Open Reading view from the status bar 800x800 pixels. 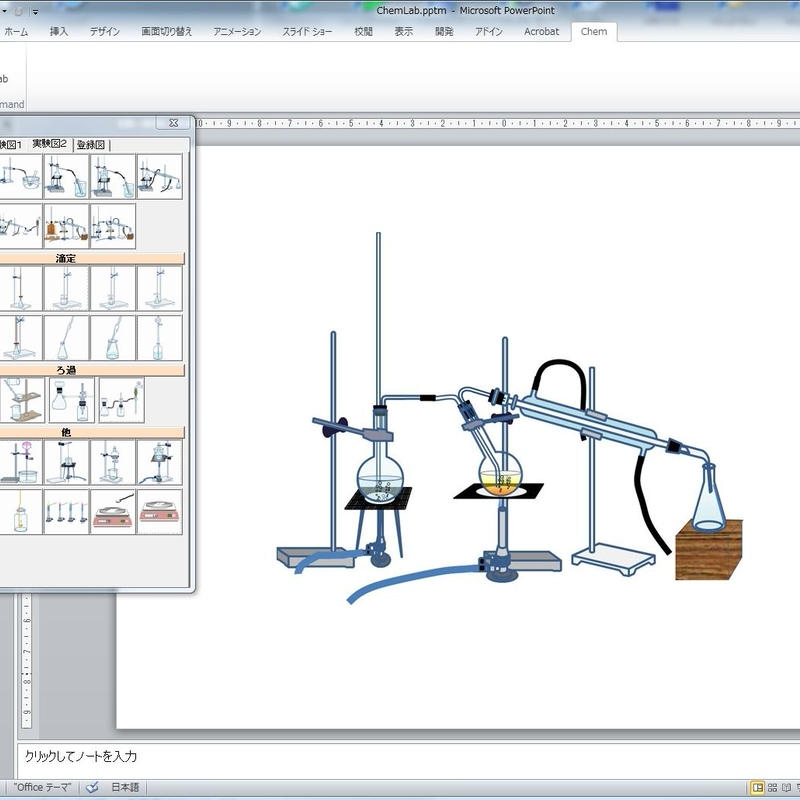pos(786,787)
